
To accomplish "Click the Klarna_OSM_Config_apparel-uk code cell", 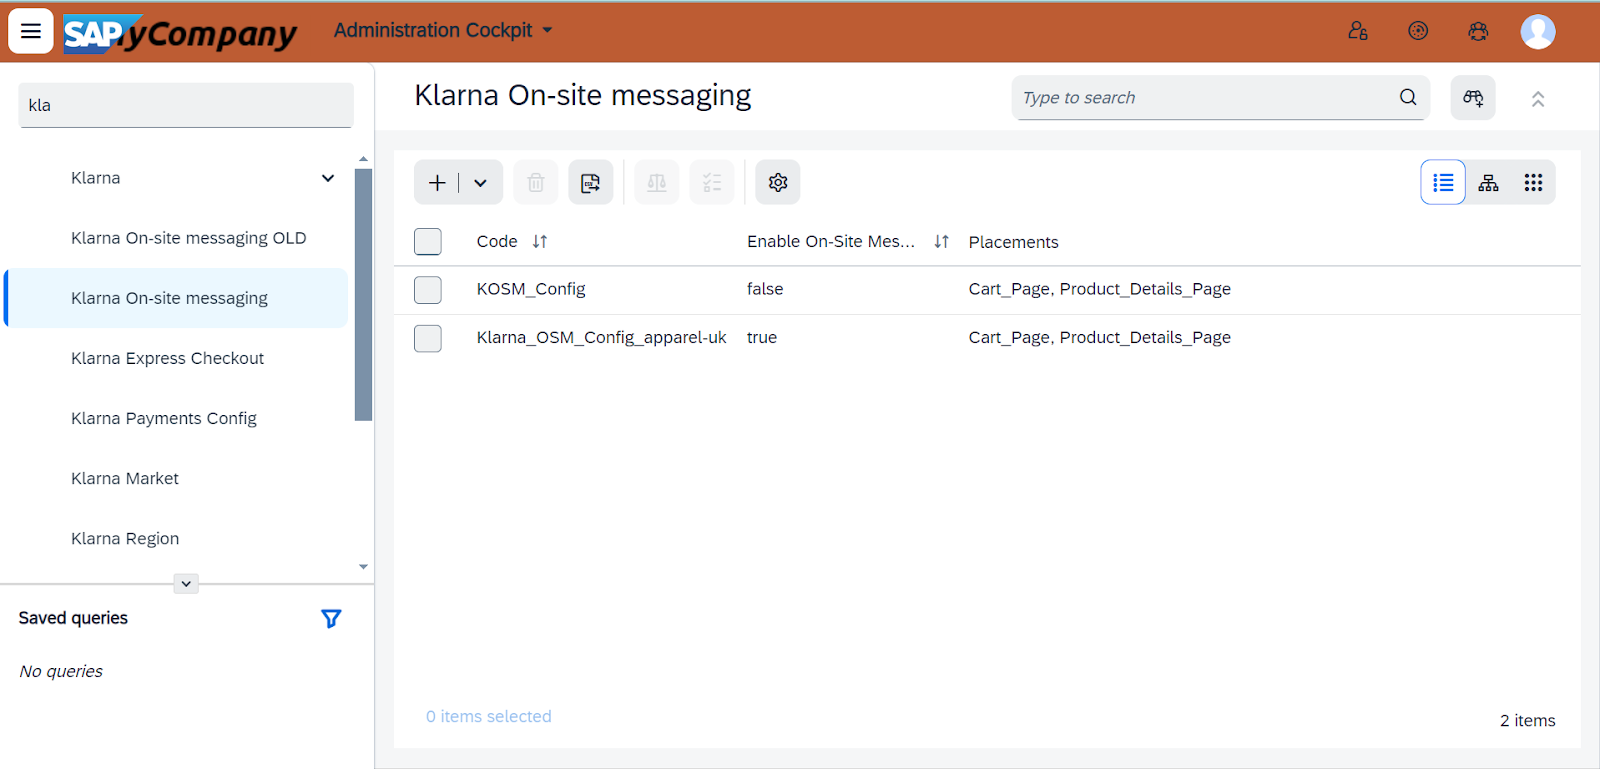I will click(x=602, y=337).
